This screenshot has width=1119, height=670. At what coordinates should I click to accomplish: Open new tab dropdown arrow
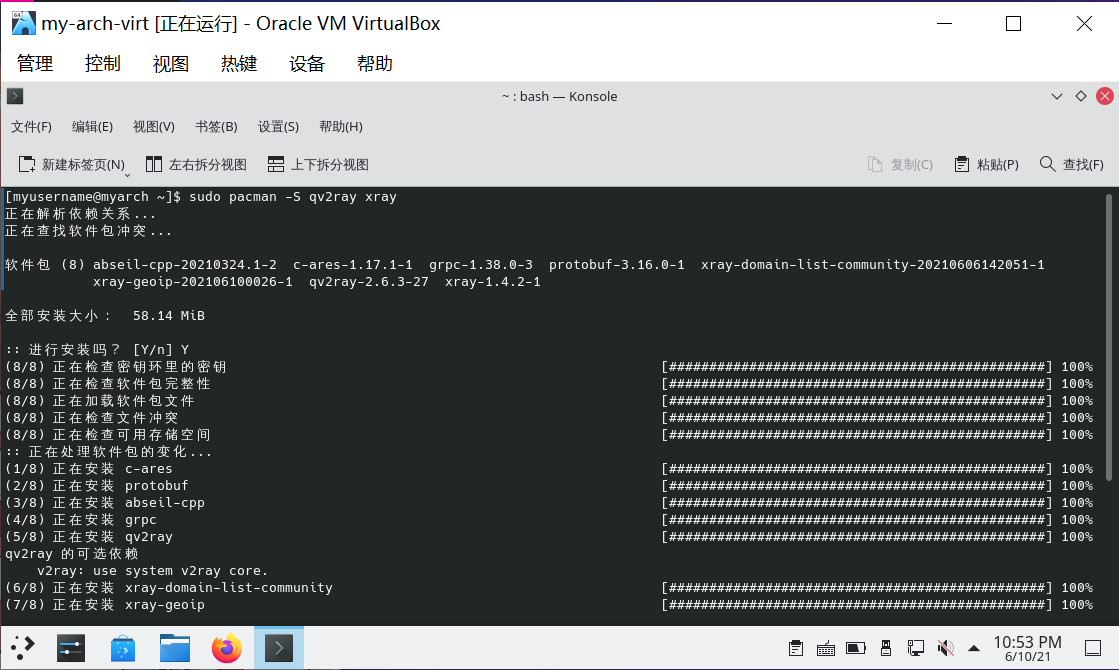click(128, 173)
